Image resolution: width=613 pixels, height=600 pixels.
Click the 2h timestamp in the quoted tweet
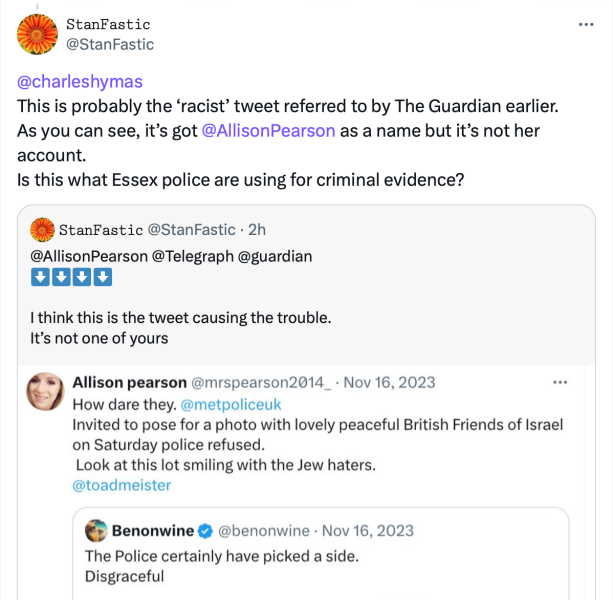tap(256, 230)
